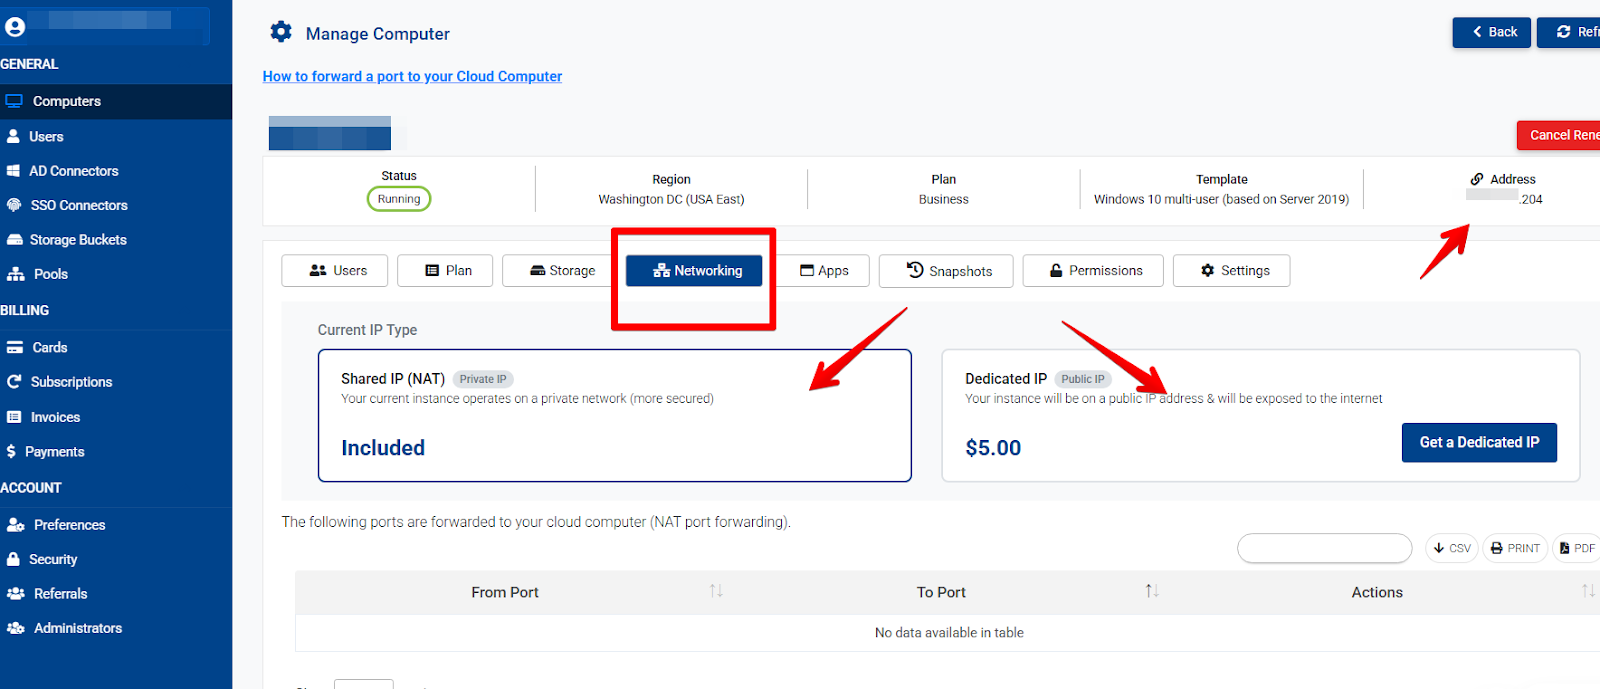Go back using the Back button
This screenshot has width=1600, height=689.
coord(1491,32)
